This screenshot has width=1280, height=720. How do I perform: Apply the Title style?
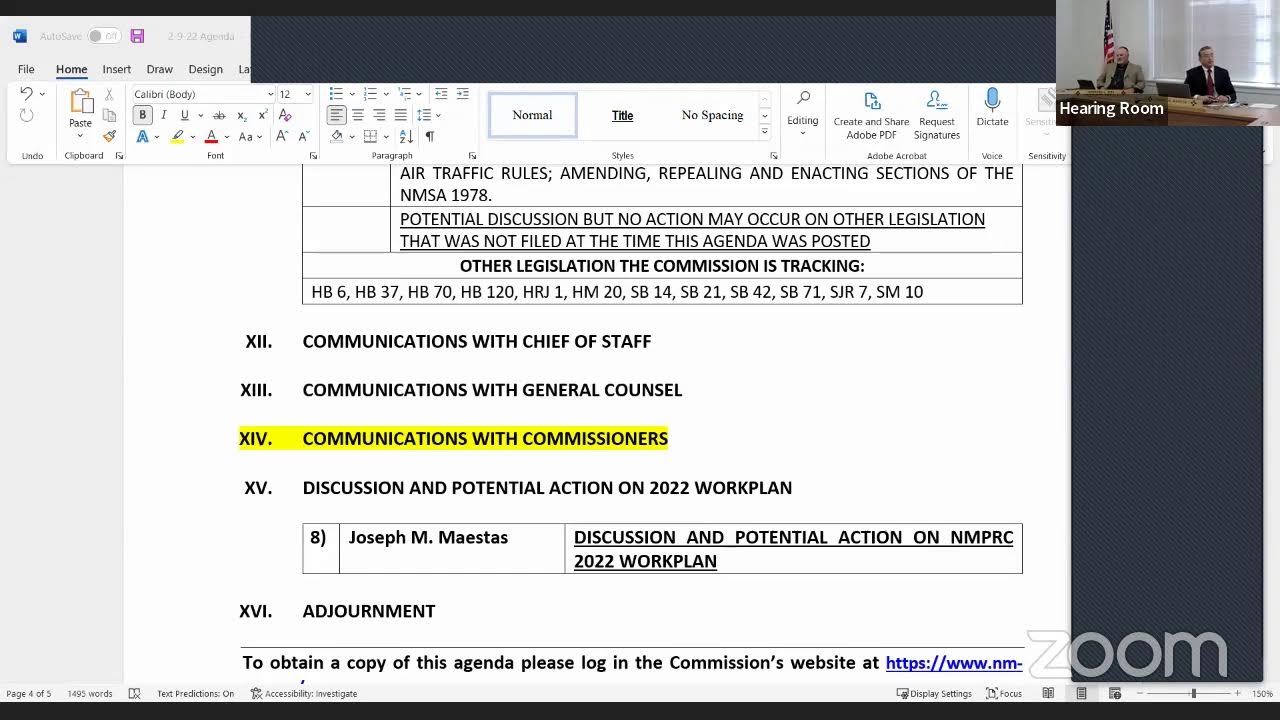[x=622, y=115]
